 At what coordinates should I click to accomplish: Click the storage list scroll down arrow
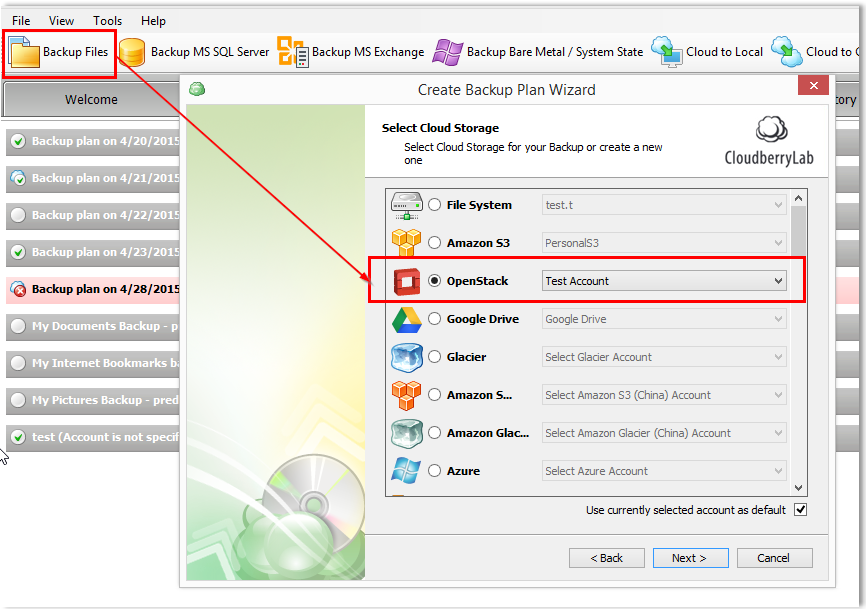pyautogui.click(x=799, y=488)
